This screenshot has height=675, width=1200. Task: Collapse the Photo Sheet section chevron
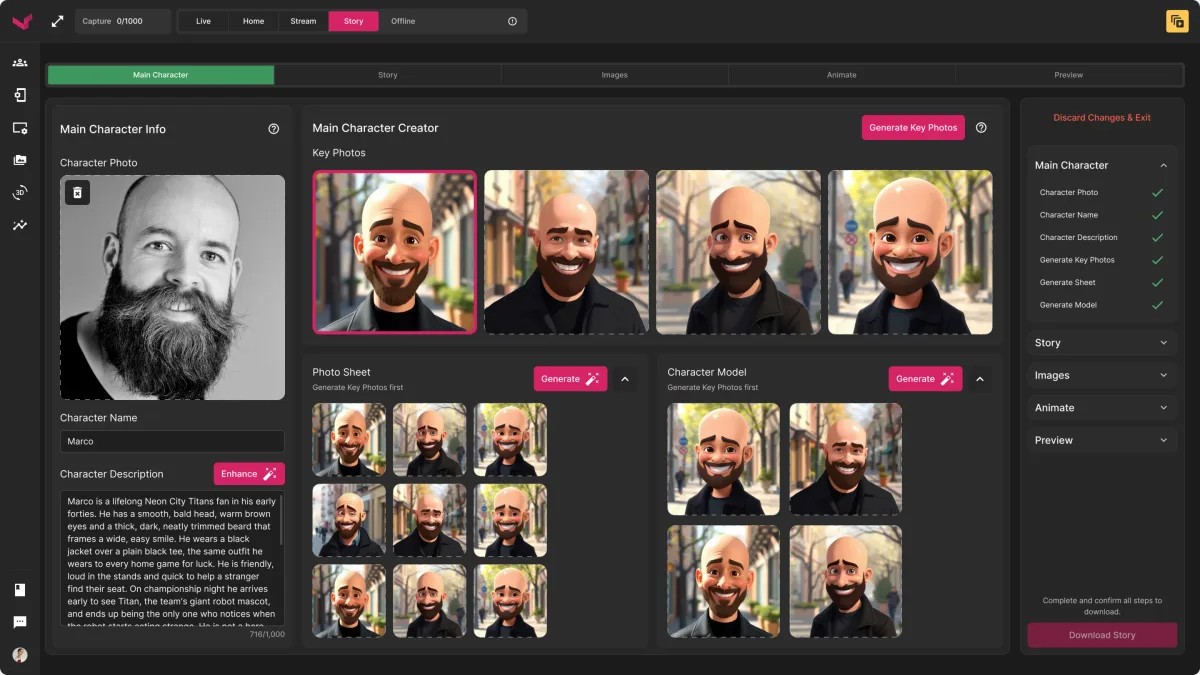click(x=625, y=379)
